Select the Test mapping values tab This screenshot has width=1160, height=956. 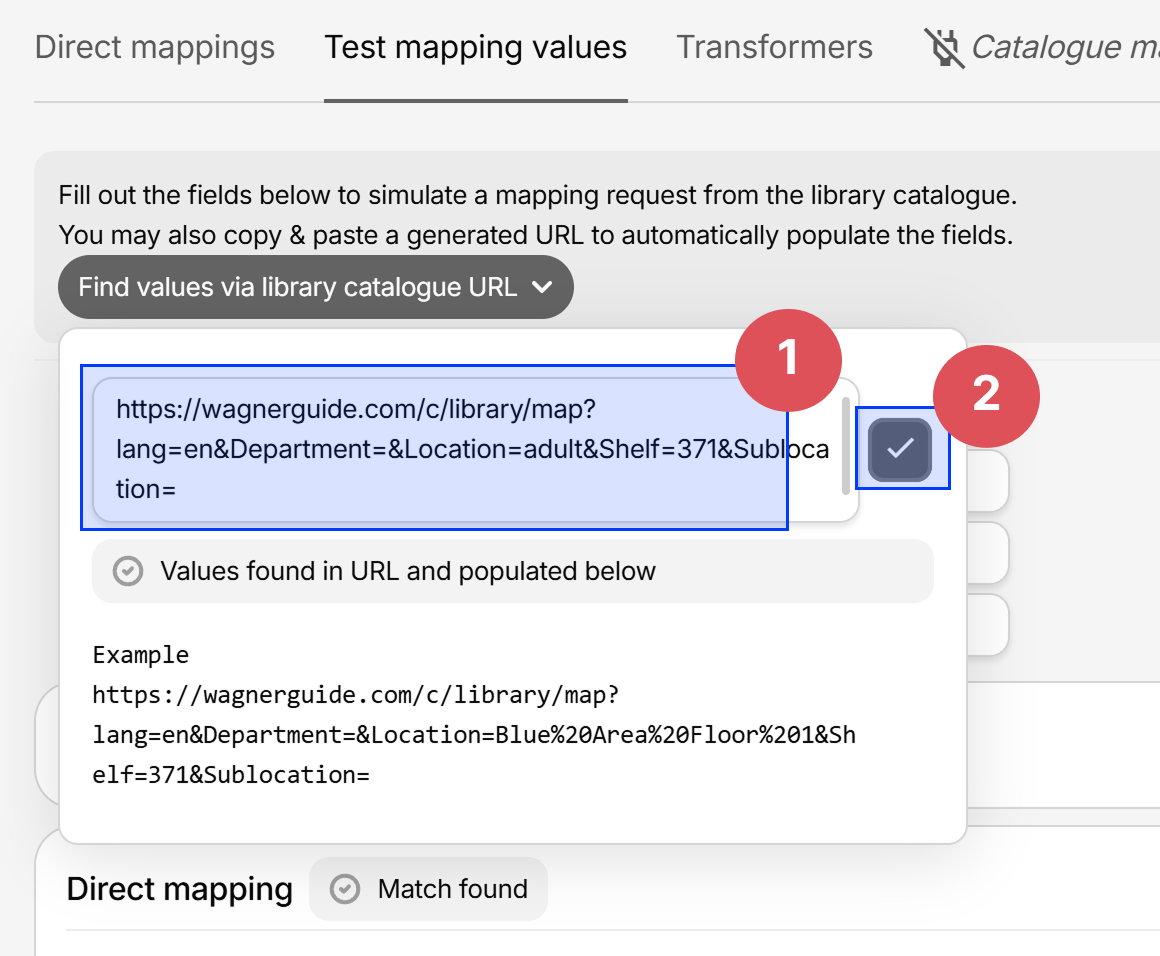point(476,46)
